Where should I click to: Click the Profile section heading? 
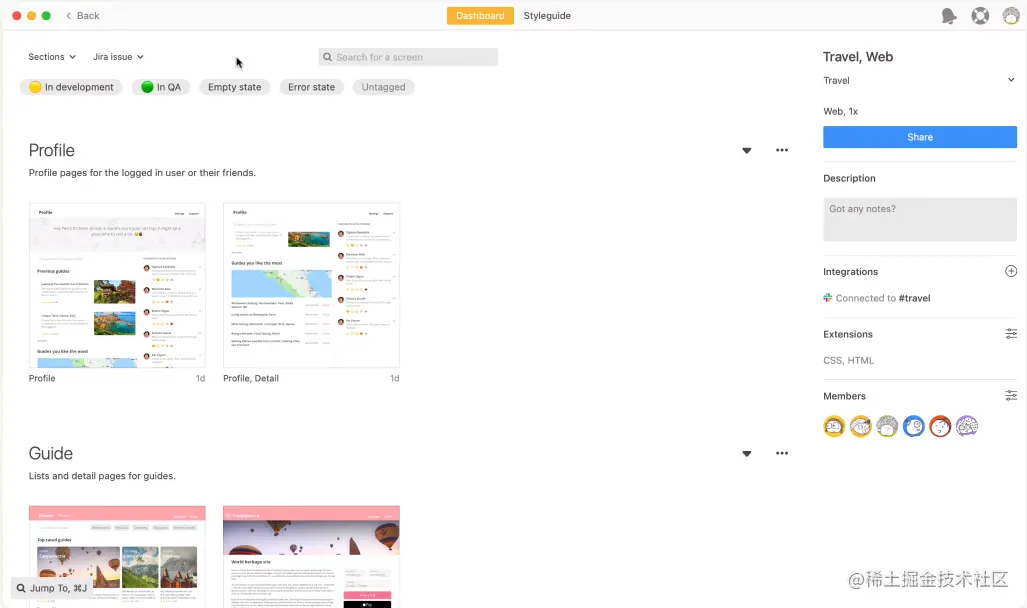pyautogui.click(x=52, y=150)
